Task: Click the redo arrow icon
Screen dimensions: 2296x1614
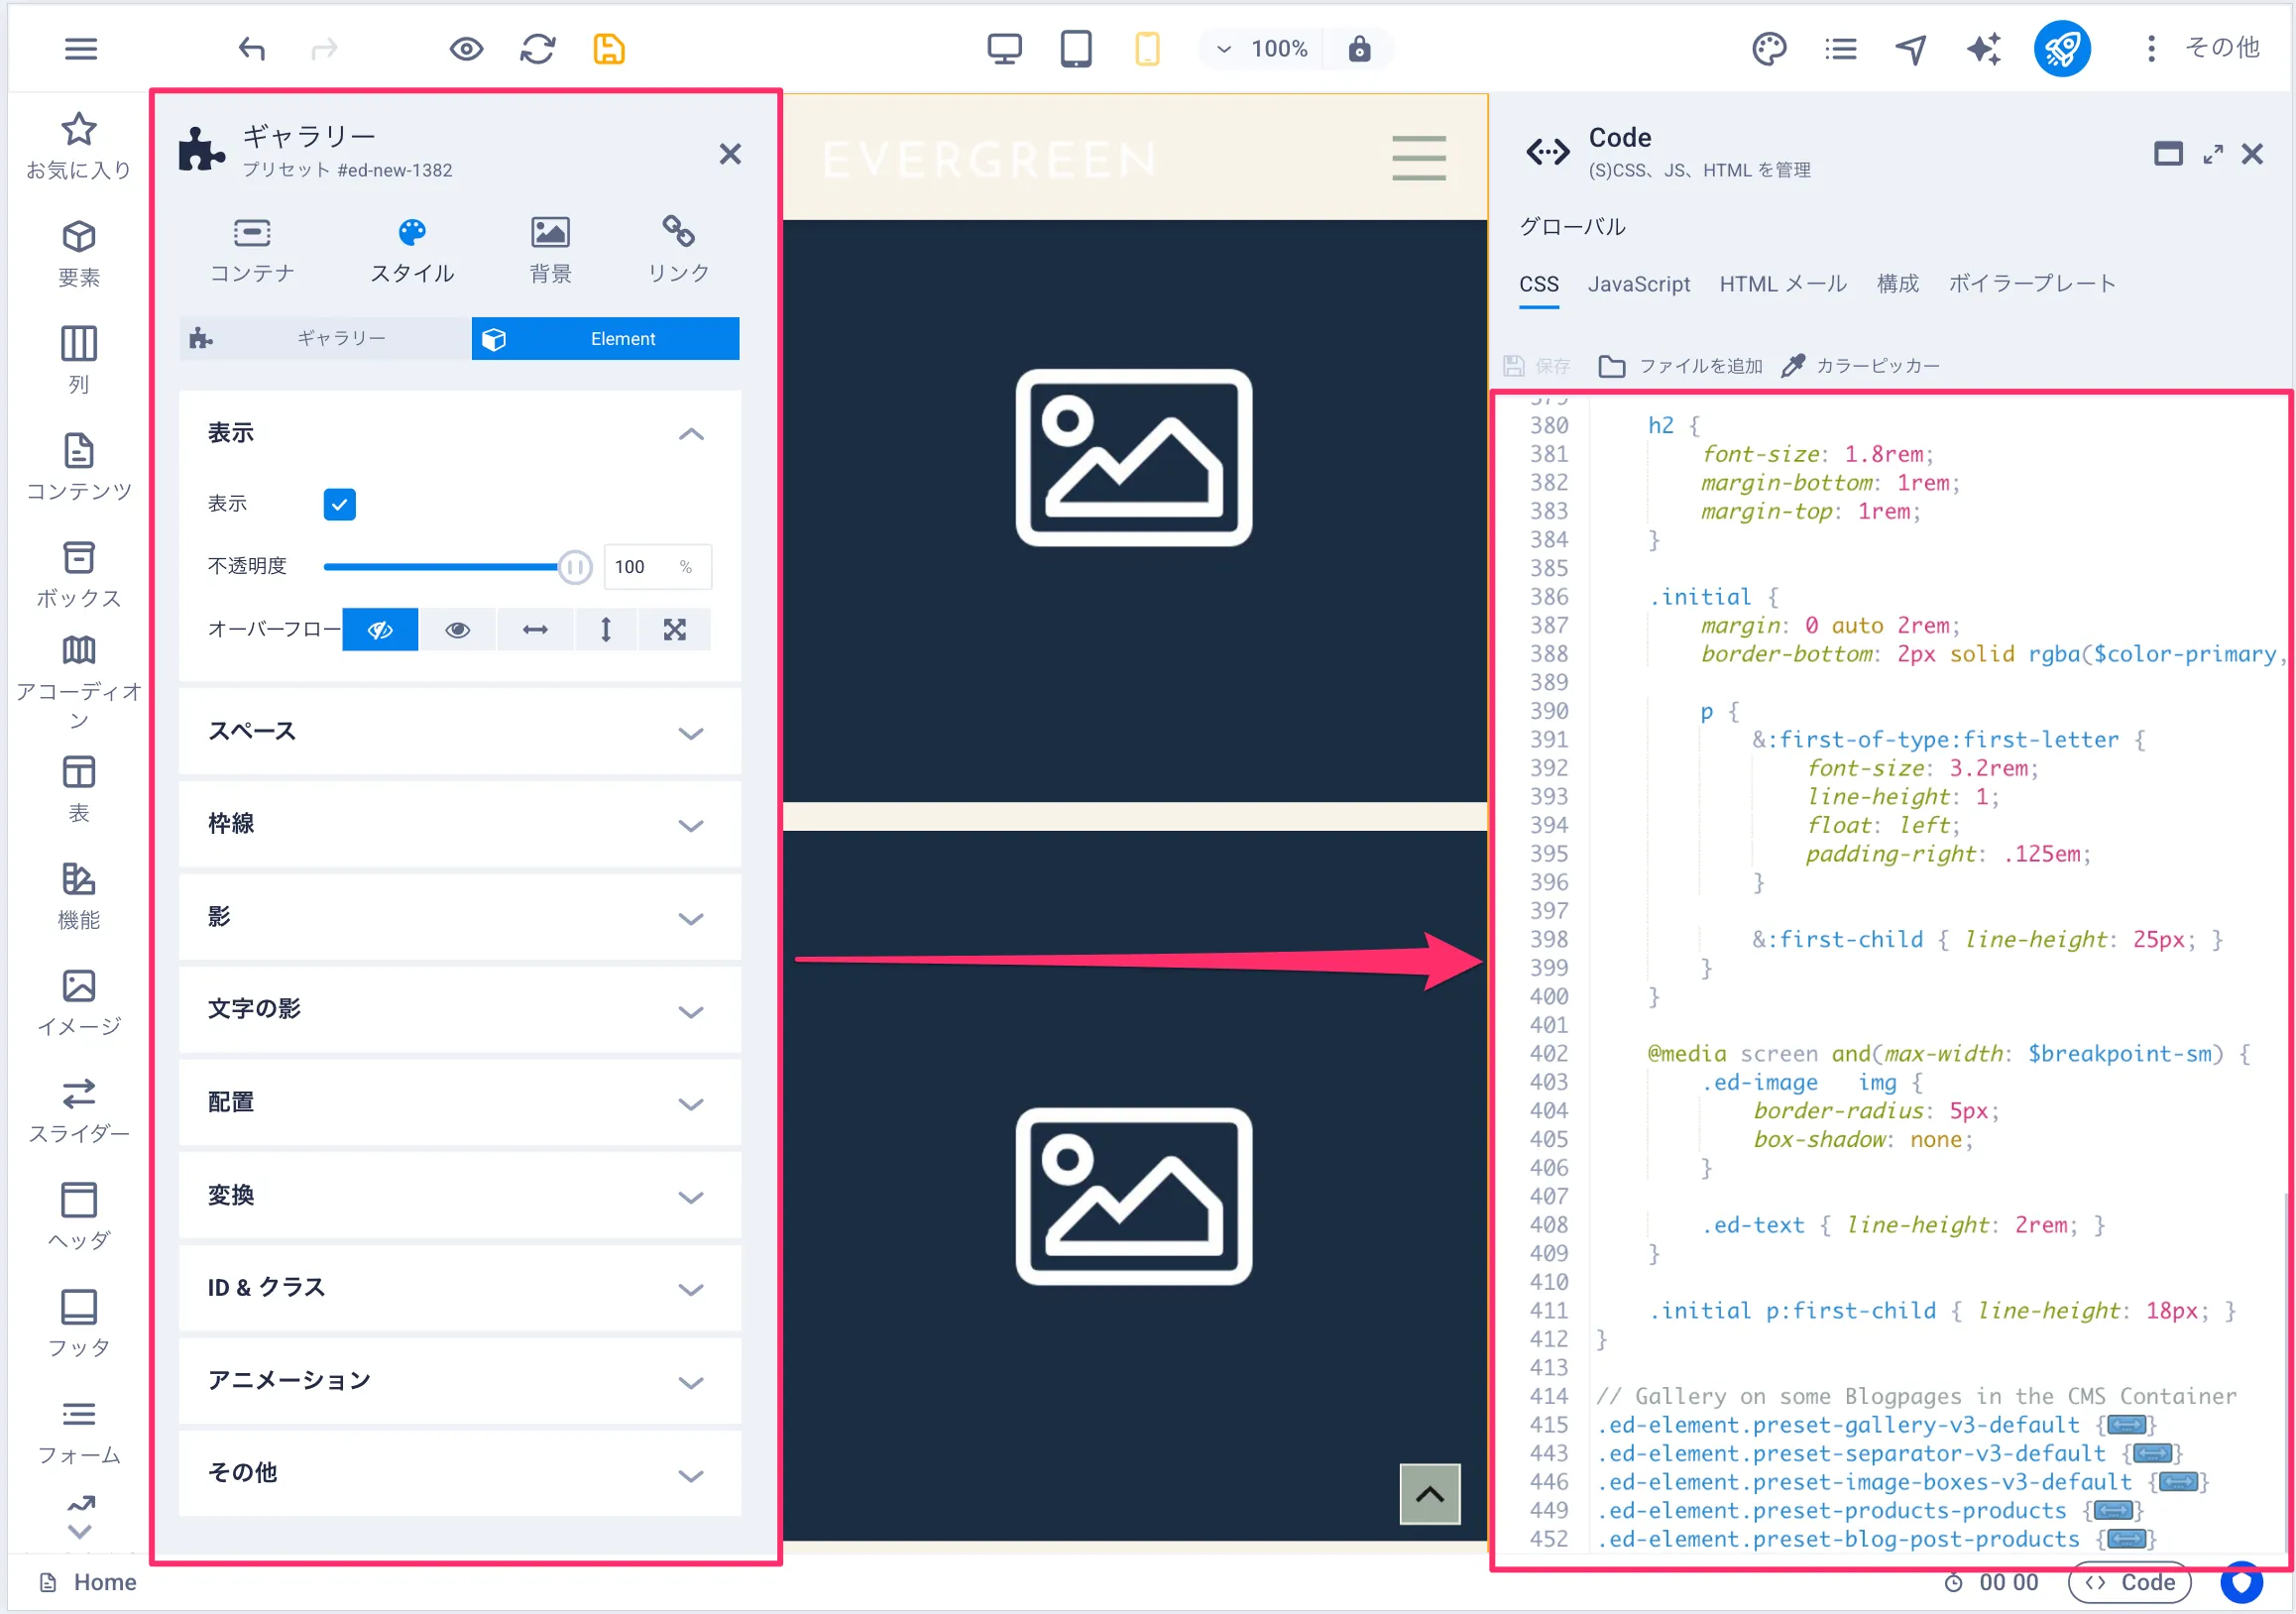Action: [324, 49]
